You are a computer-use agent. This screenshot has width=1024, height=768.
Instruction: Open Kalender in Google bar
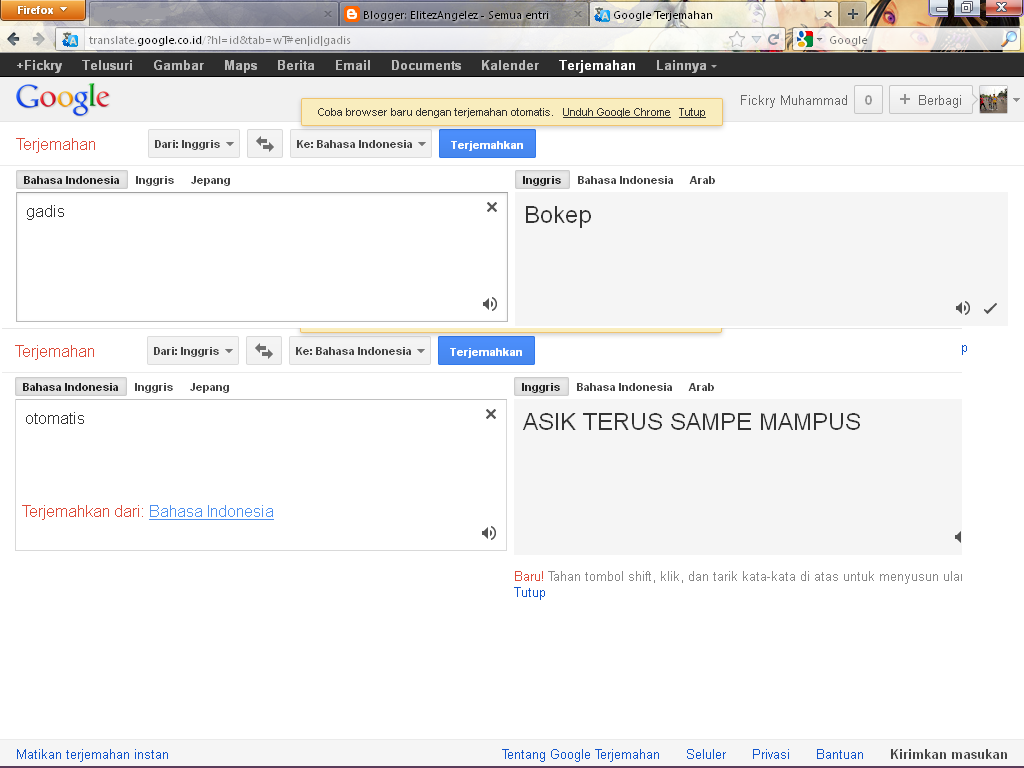pyautogui.click(x=510, y=65)
